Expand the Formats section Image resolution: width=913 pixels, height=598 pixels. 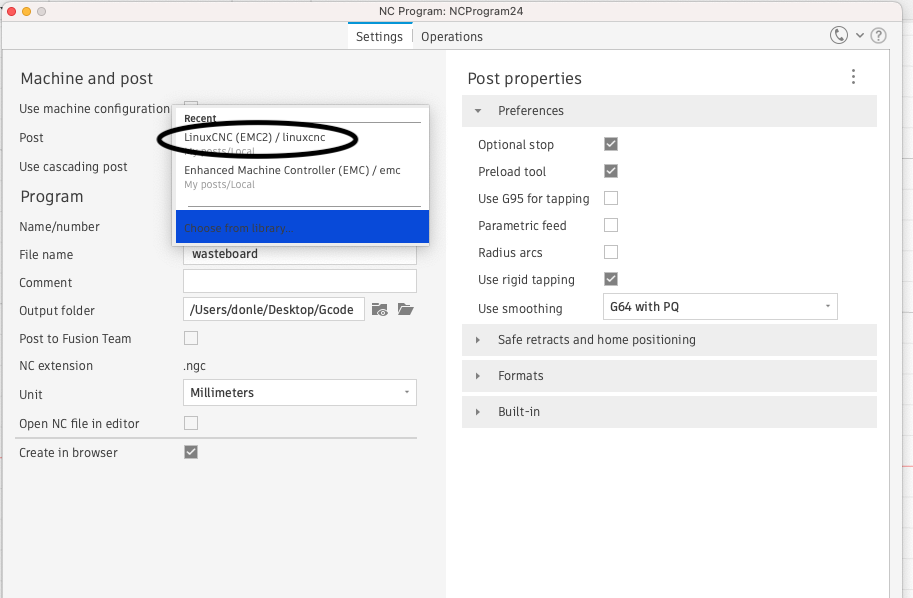(669, 376)
